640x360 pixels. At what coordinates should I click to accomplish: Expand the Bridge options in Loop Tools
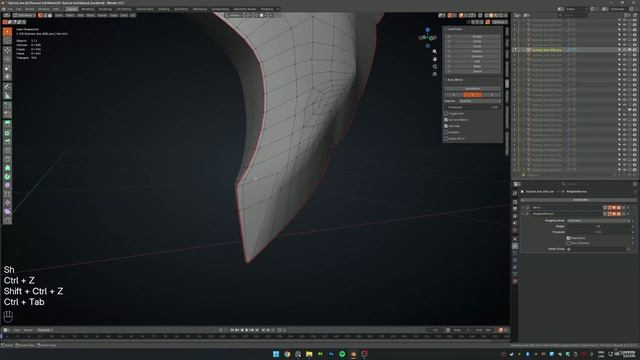tap(449, 36)
